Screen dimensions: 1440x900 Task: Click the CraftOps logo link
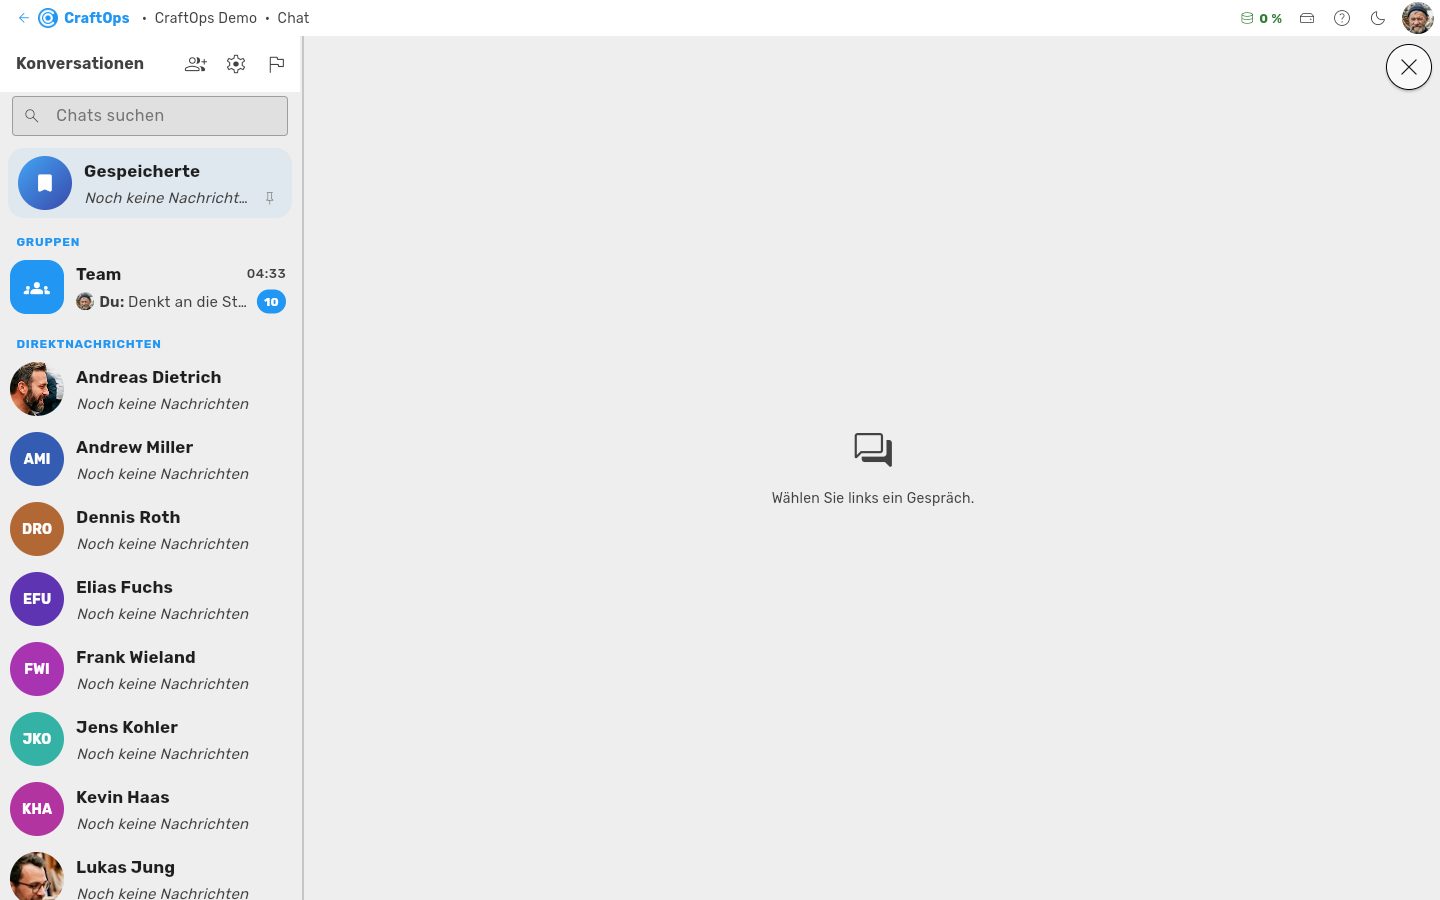(84, 18)
